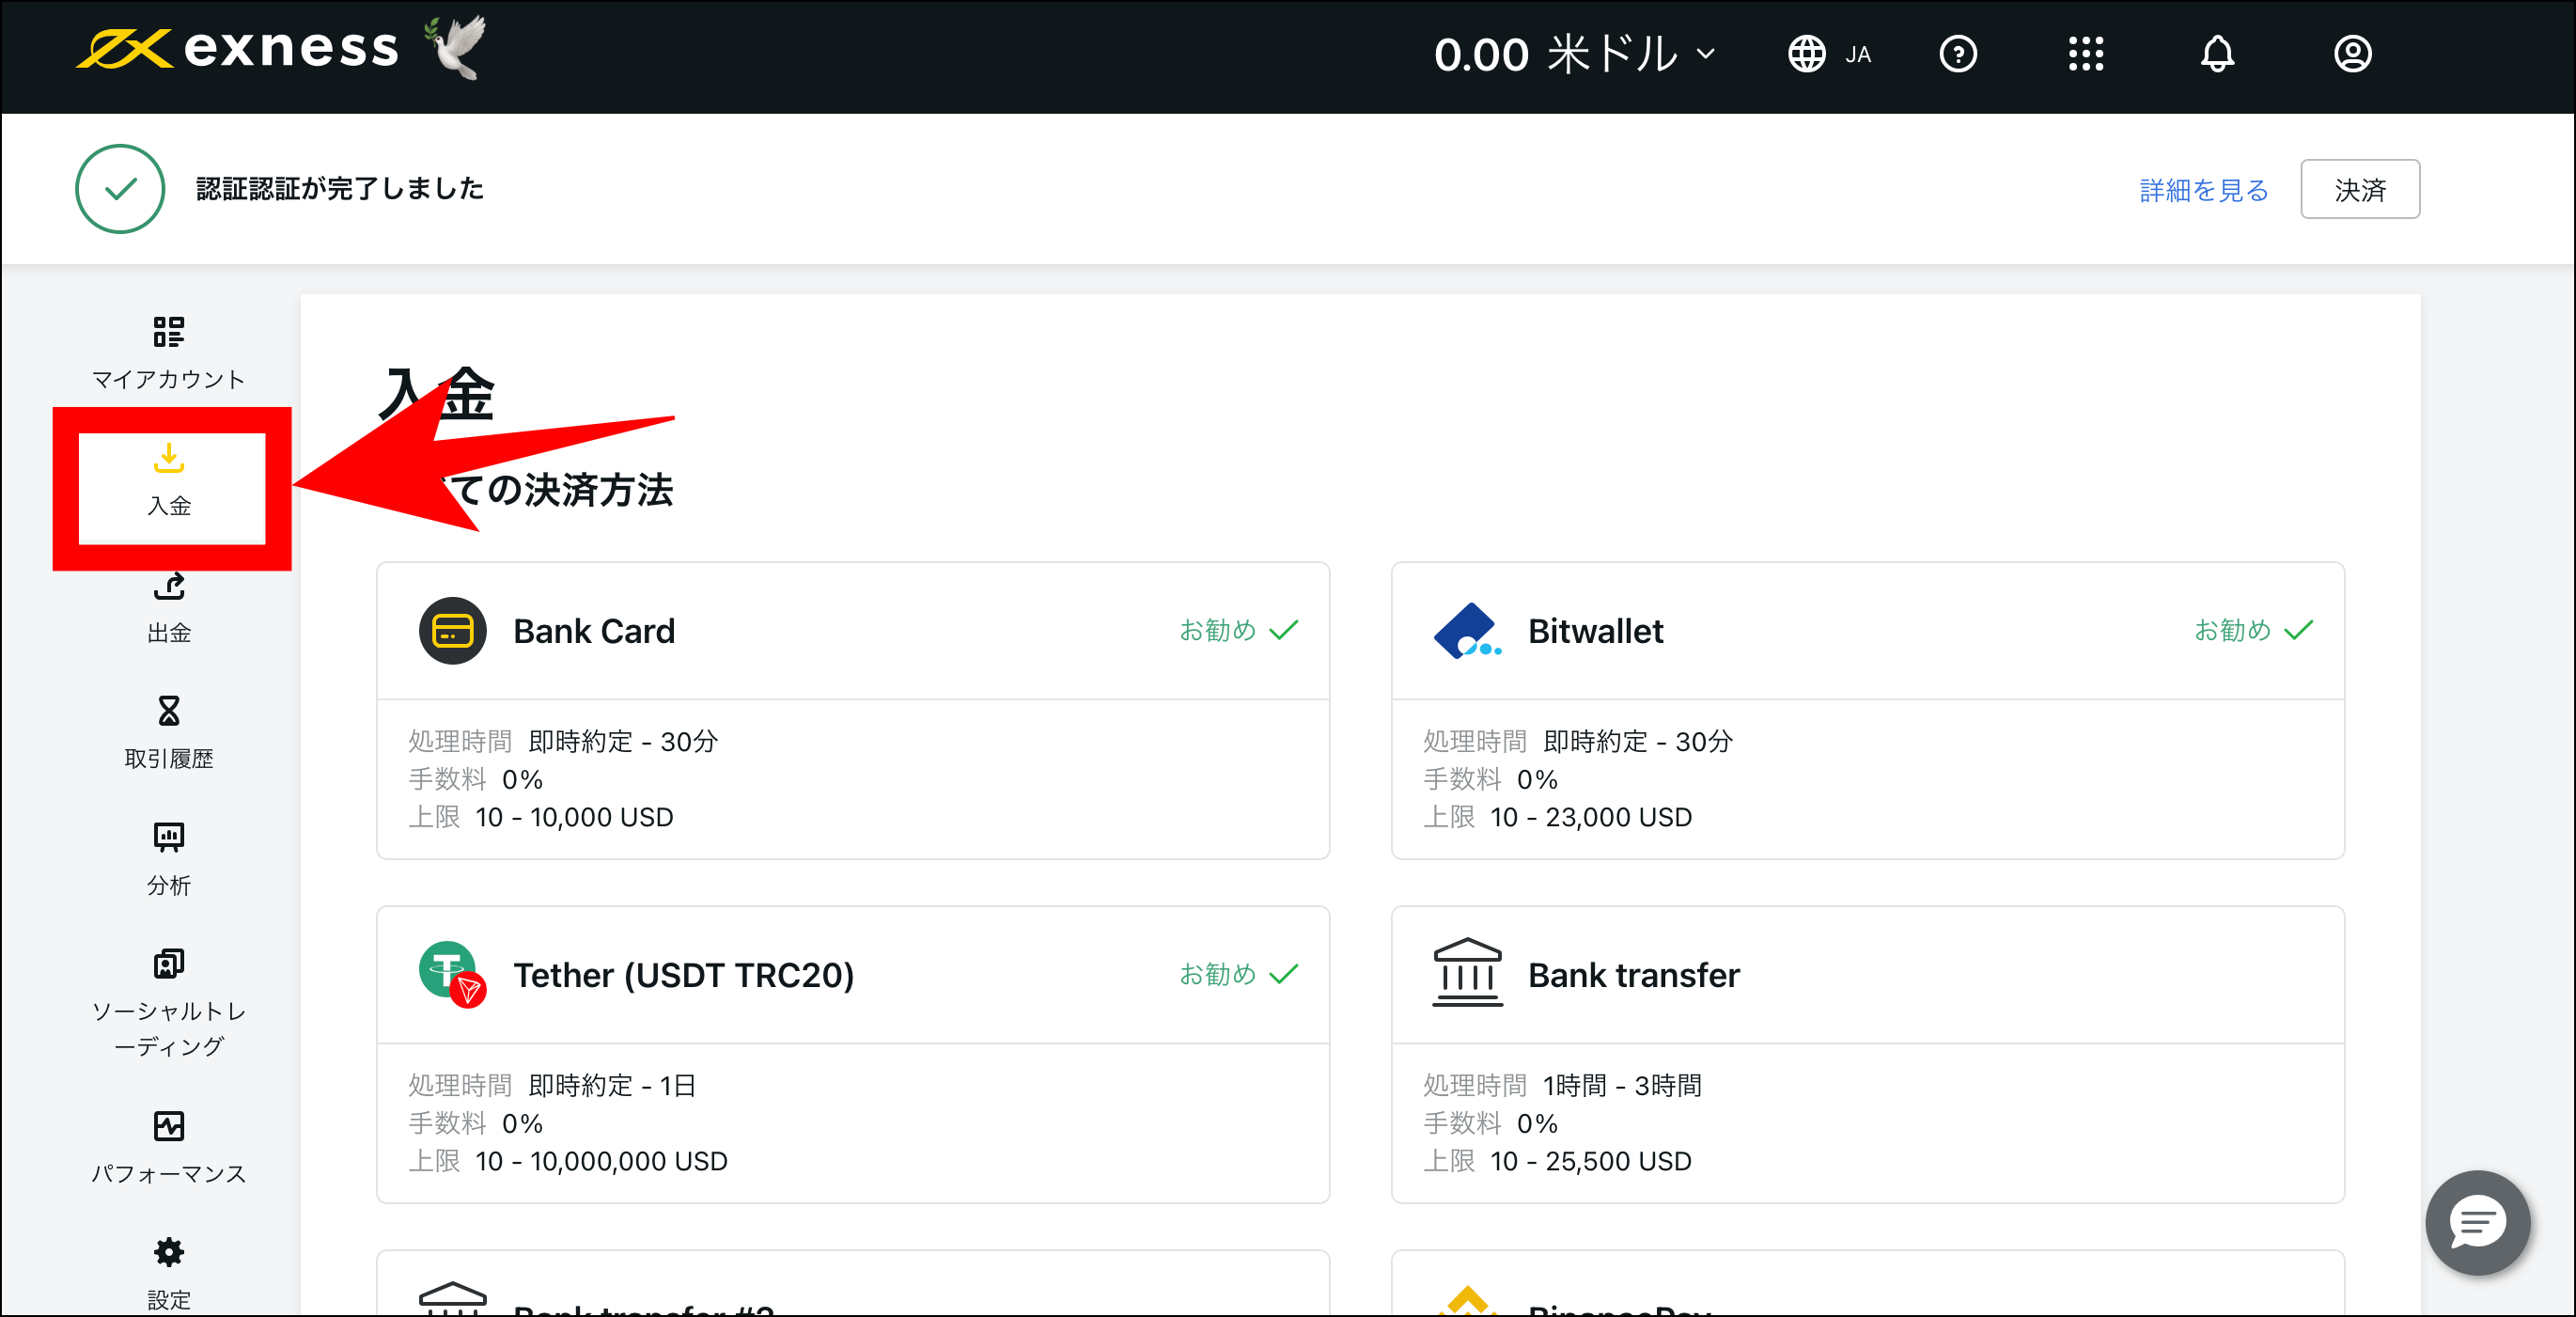This screenshot has height=1317, width=2576.
Task: Open 取引履歴 transaction history
Action: [x=168, y=732]
